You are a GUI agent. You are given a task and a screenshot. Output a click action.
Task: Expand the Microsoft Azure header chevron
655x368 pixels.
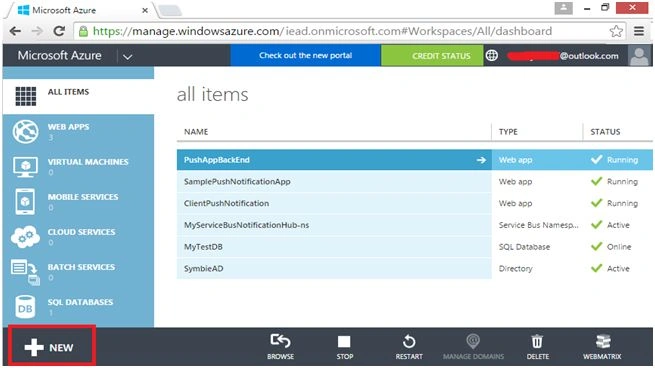(x=127, y=56)
